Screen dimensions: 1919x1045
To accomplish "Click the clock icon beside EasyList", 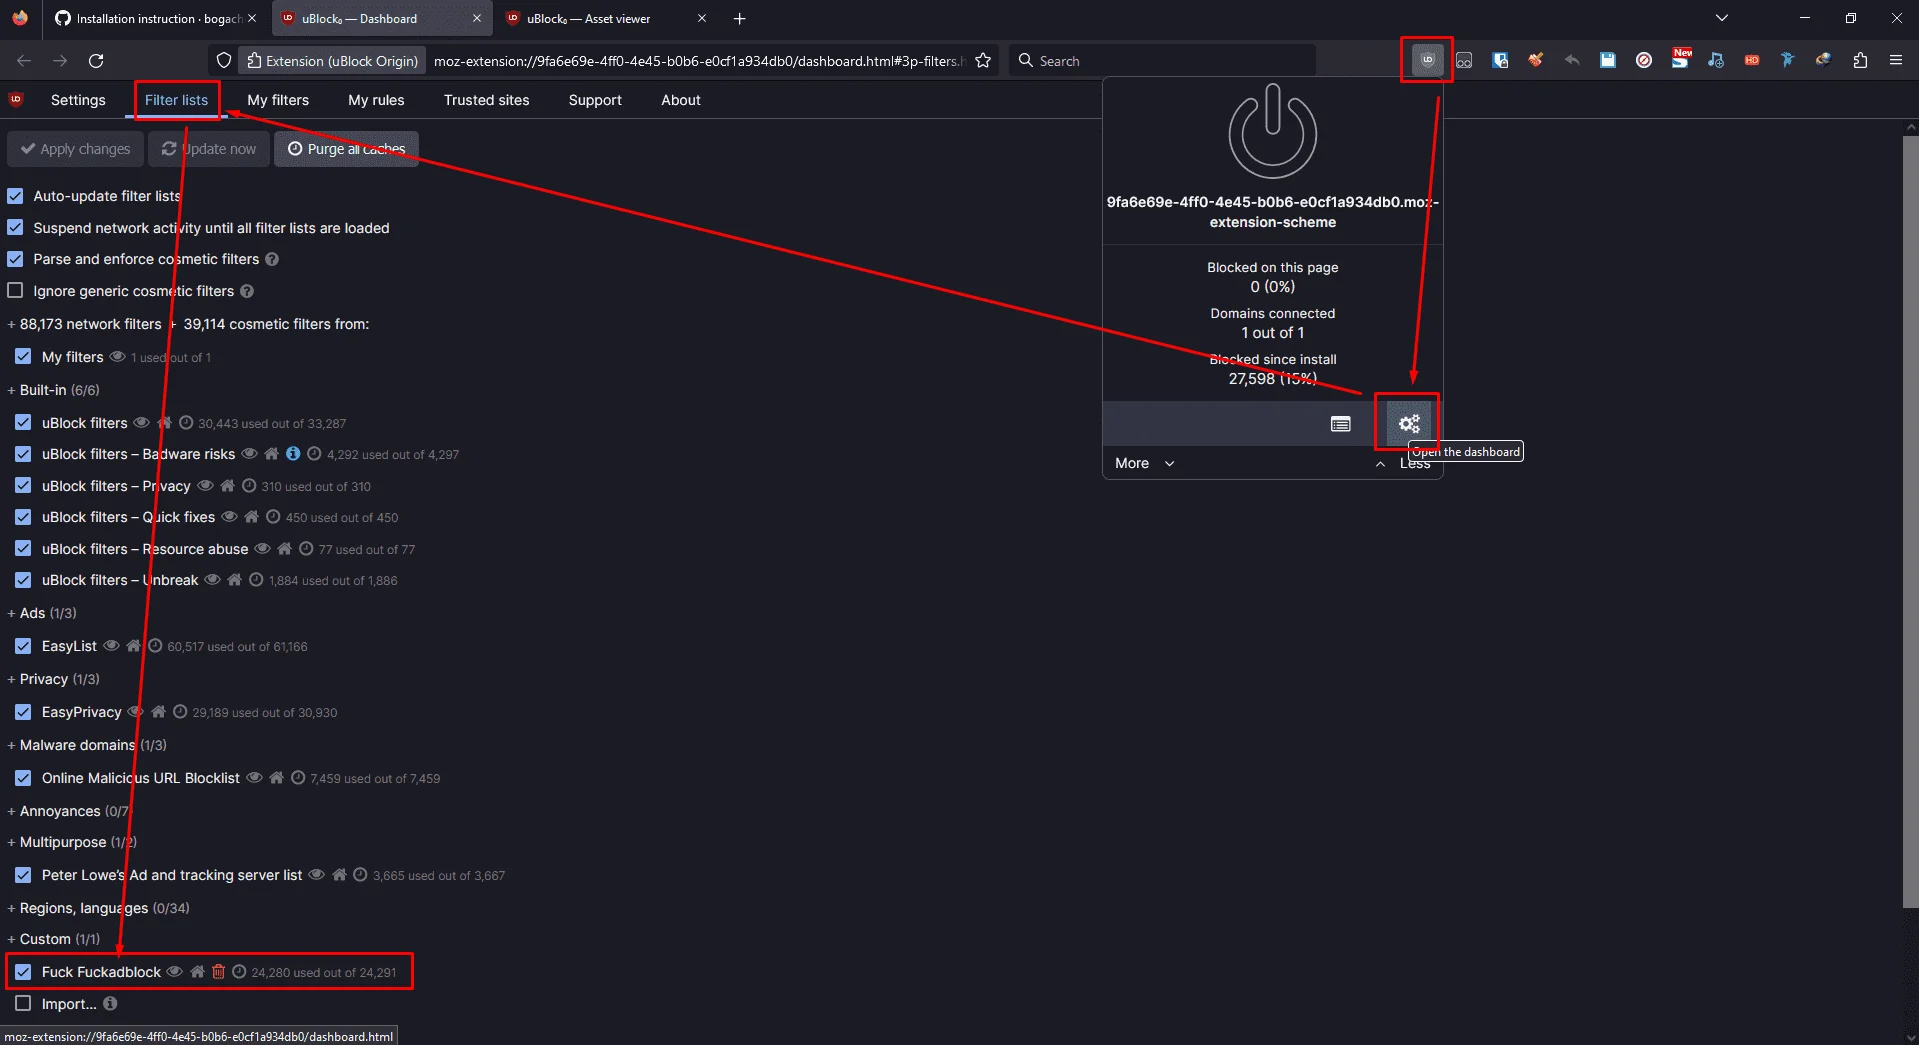I will click(x=155, y=646).
